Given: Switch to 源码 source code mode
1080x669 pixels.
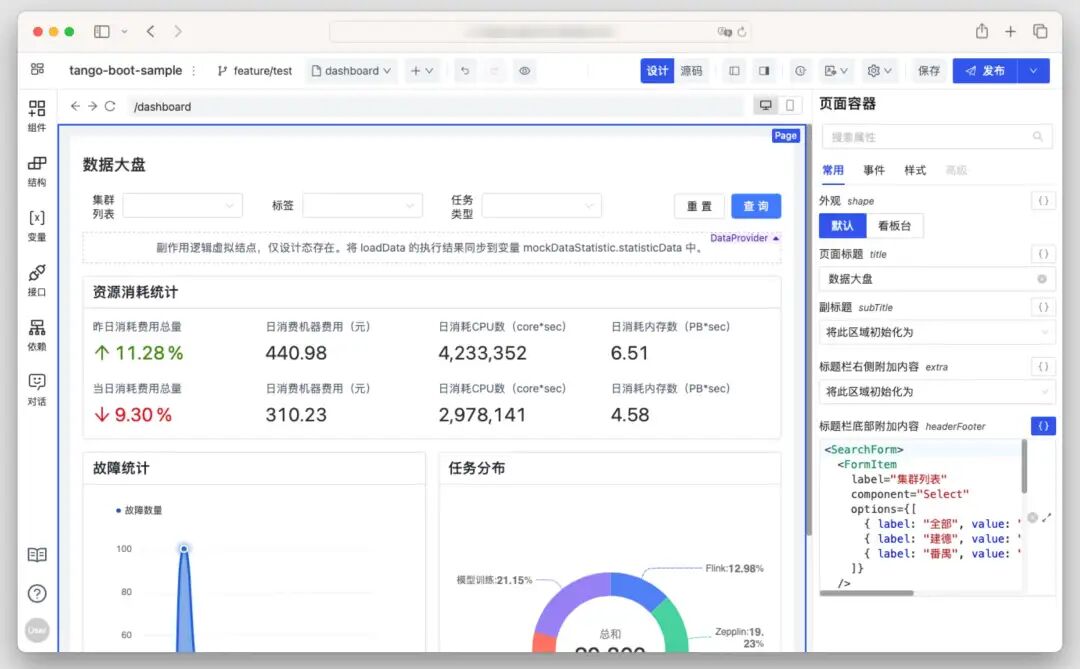Looking at the screenshot, I should [x=691, y=71].
